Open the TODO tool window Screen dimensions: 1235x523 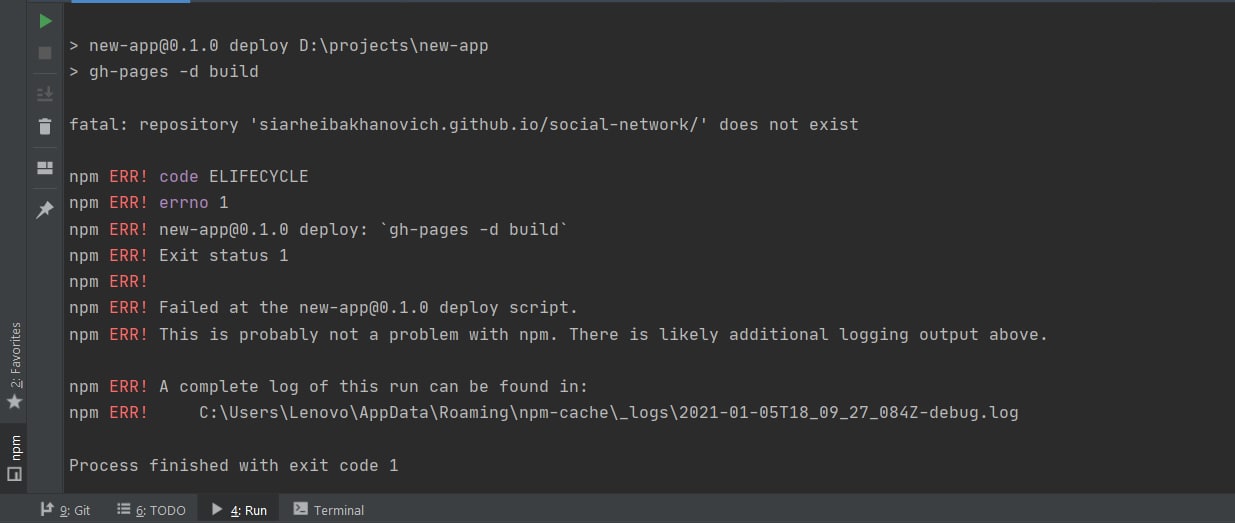[x=151, y=510]
